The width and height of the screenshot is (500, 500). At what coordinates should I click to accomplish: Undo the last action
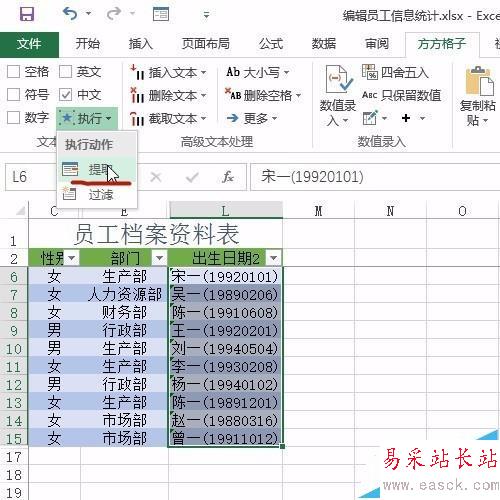[70, 14]
